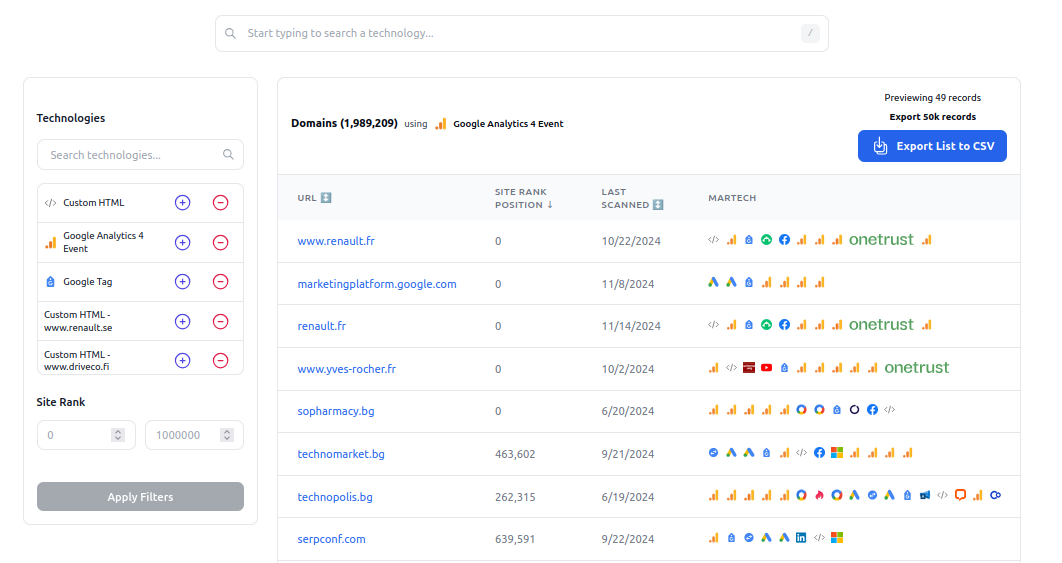Focus the top technology search bar
This screenshot has height=563, width=1062.
522,33
